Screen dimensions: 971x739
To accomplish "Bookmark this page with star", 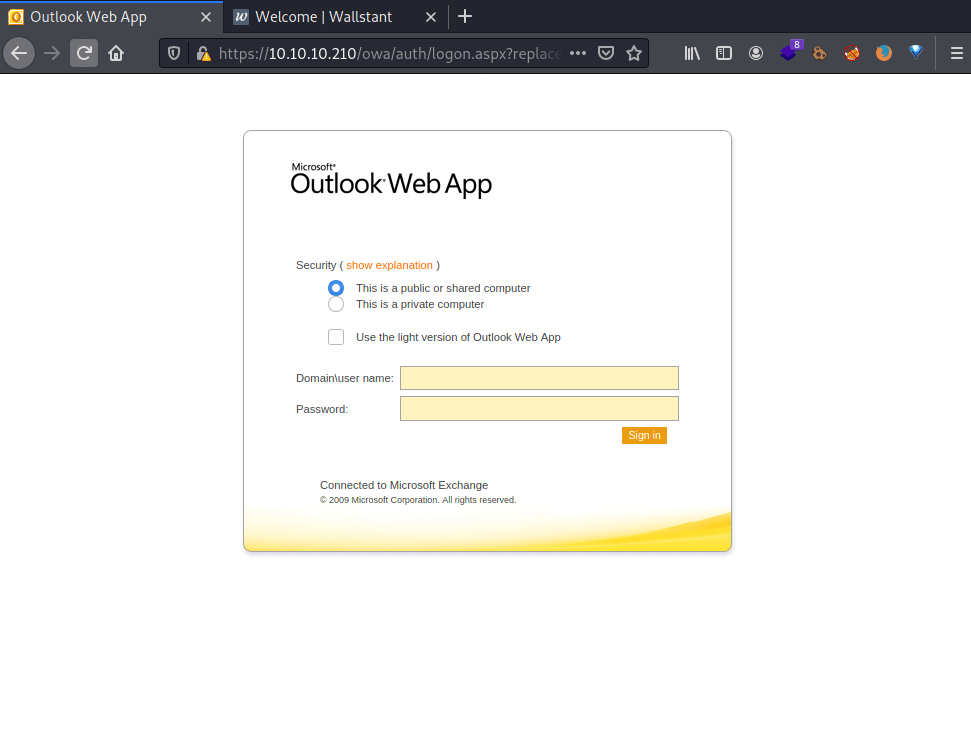I will (x=634, y=53).
